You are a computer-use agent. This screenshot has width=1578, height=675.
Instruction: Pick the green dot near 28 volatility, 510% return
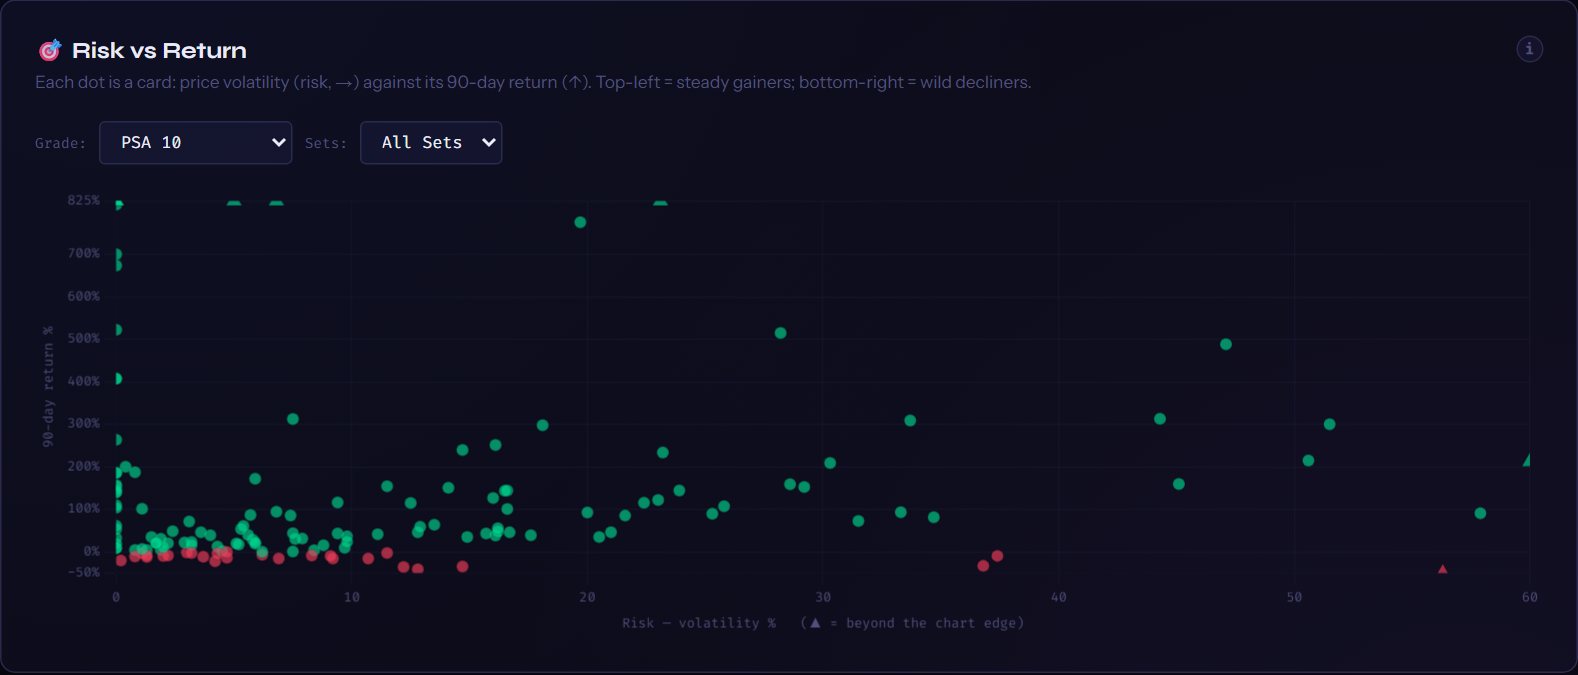click(x=781, y=333)
